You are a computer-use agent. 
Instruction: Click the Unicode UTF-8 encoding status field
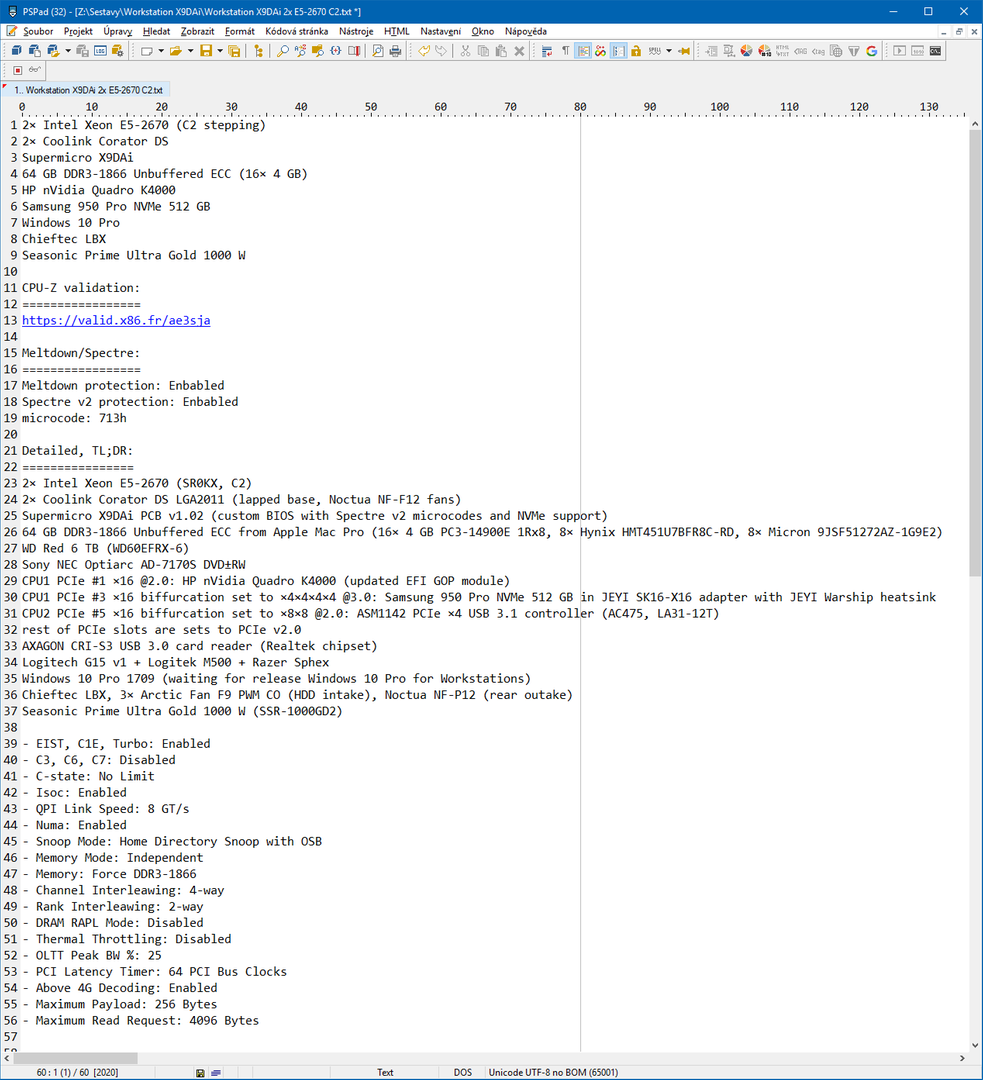(x=553, y=1072)
